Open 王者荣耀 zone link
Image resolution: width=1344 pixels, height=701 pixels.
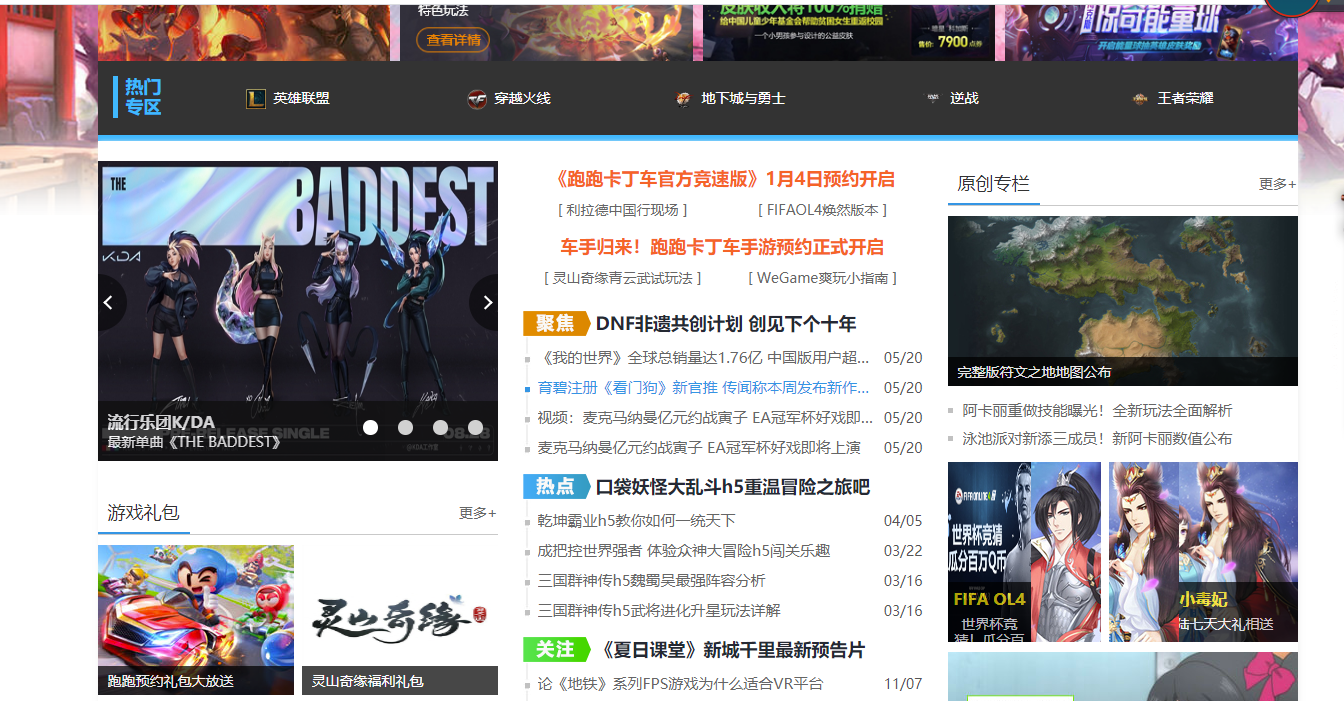pos(1185,98)
